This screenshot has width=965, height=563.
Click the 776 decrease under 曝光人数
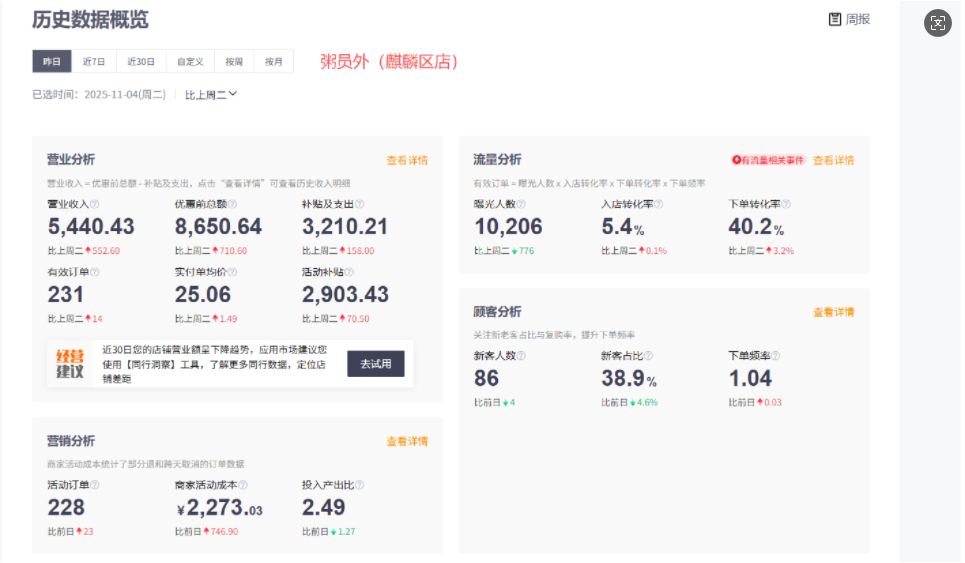click(523, 251)
